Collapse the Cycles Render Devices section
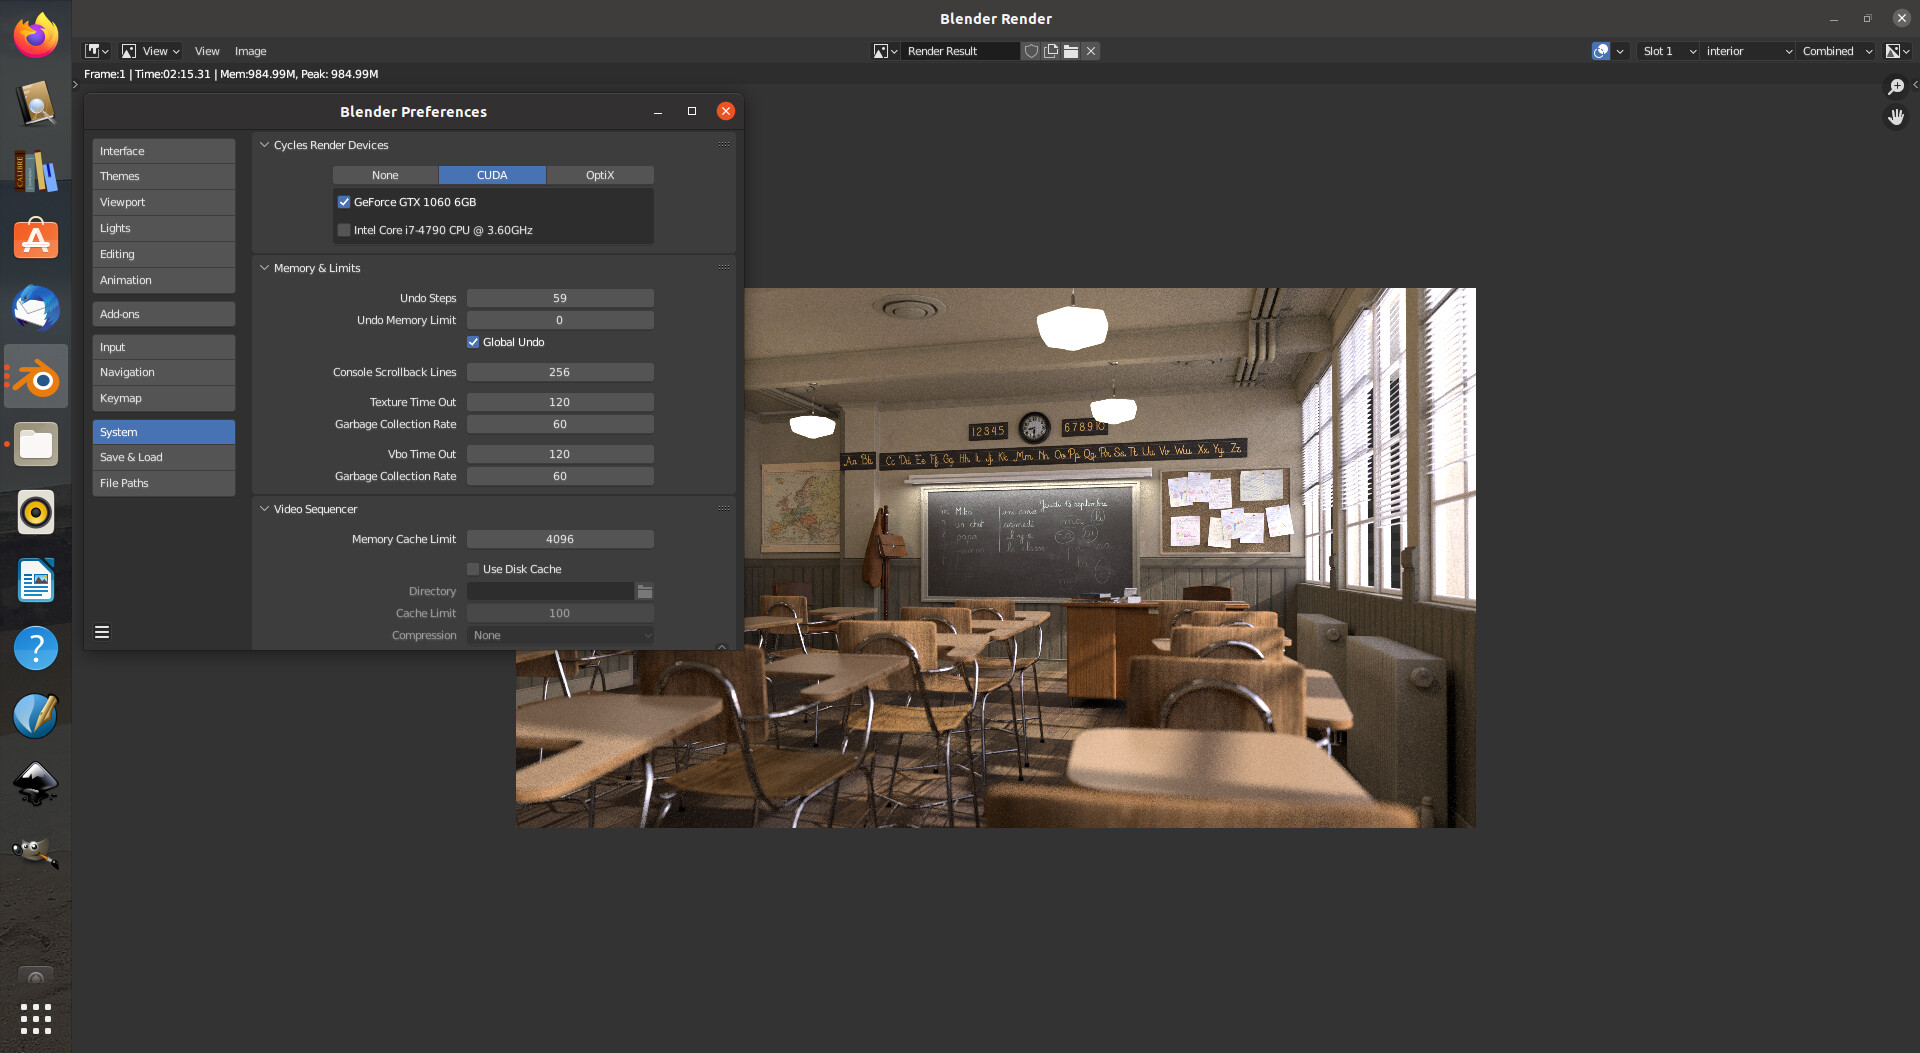This screenshot has height=1053, width=1920. click(x=264, y=145)
